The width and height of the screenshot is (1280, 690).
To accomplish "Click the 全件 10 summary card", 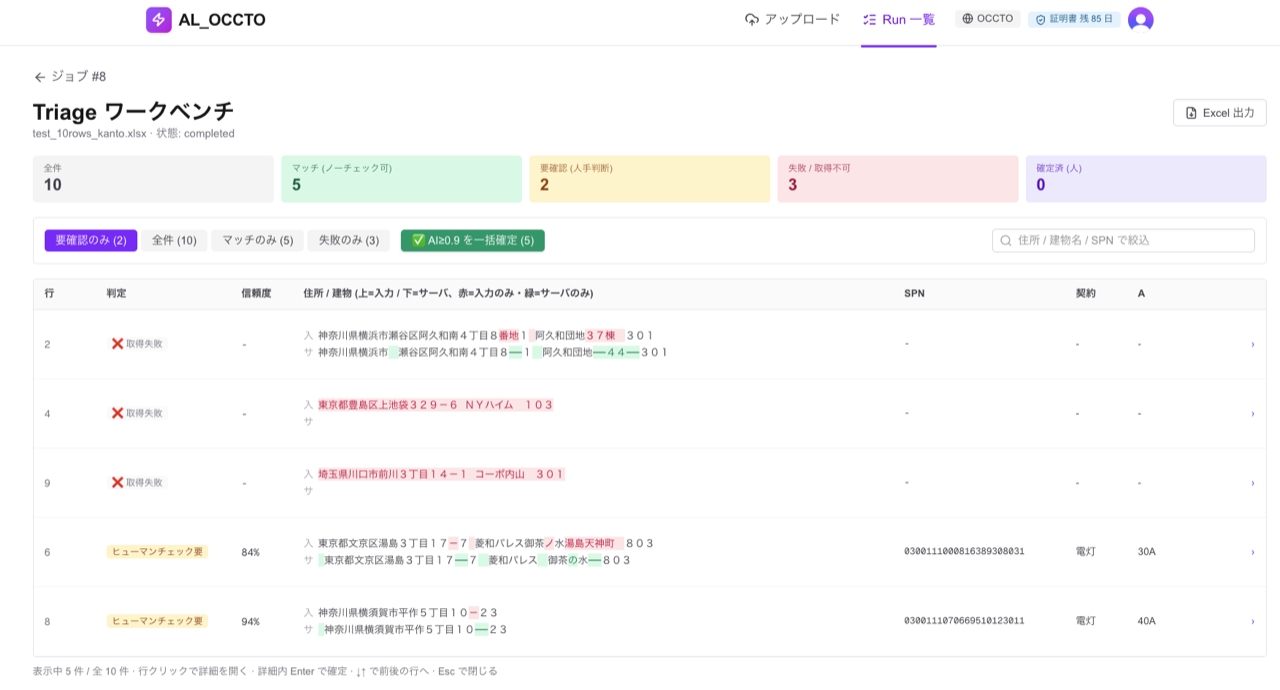I will (153, 179).
